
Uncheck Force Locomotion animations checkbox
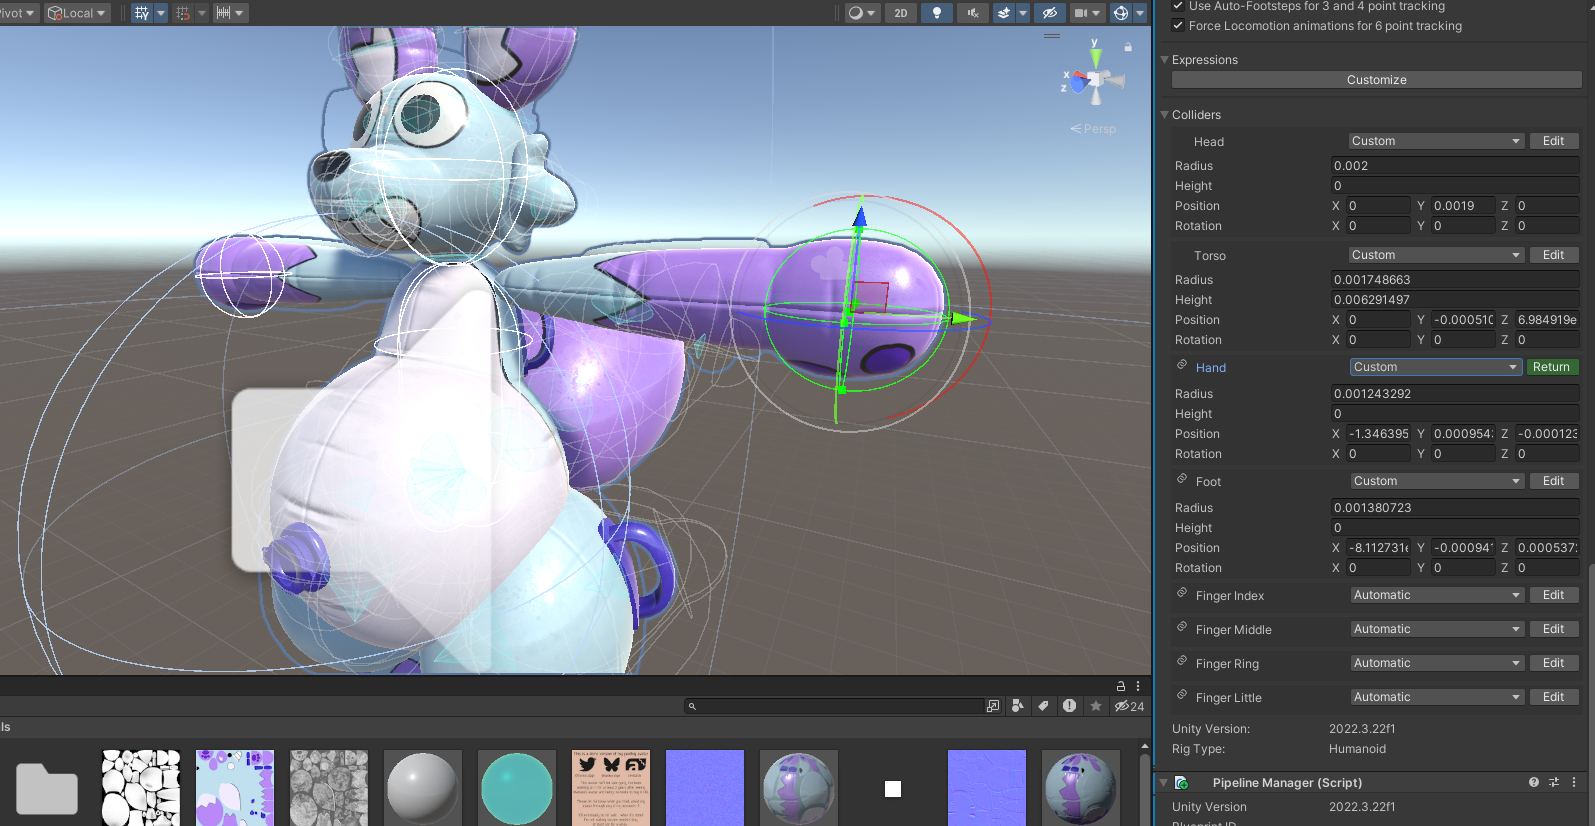(x=1178, y=25)
